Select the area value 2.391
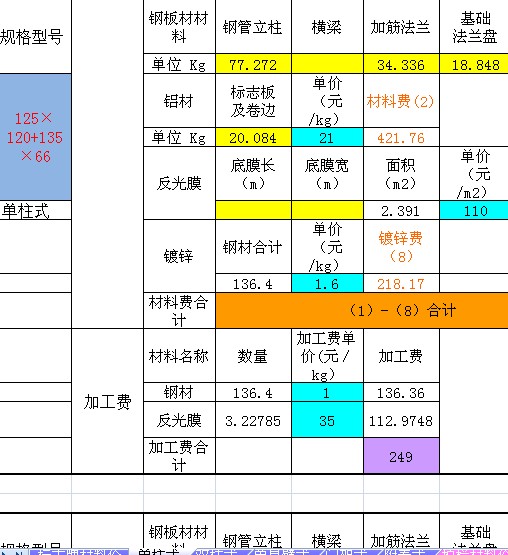 click(401, 210)
